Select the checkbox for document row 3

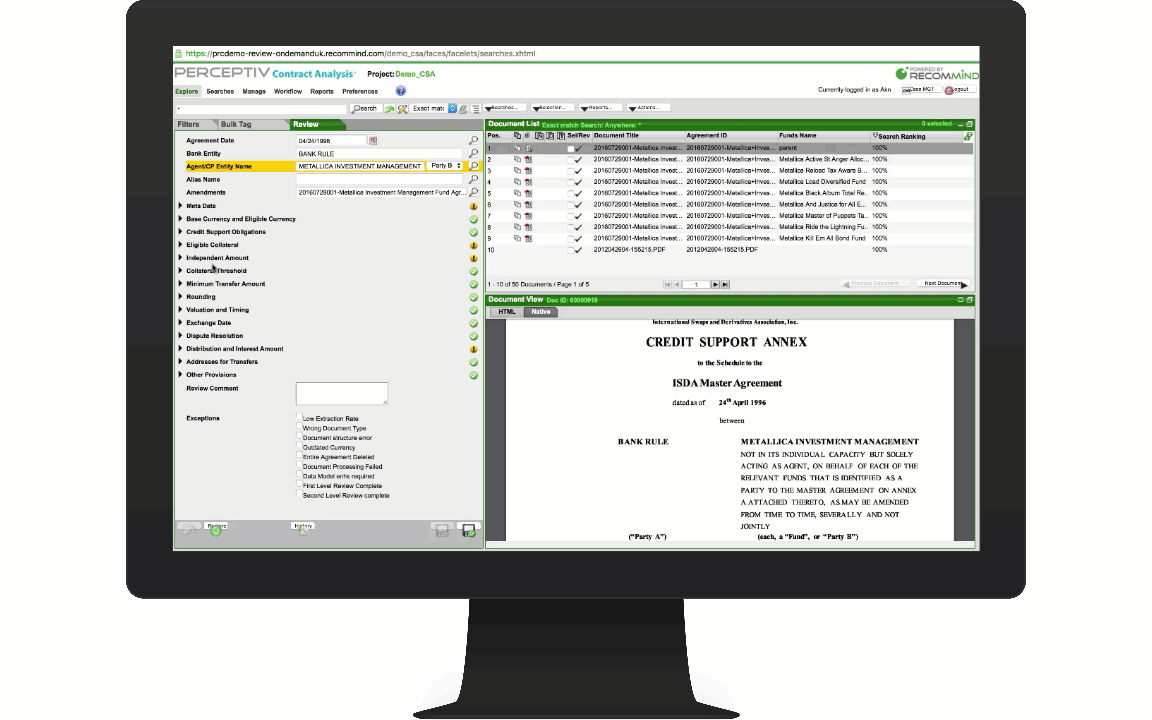point(570,171)
